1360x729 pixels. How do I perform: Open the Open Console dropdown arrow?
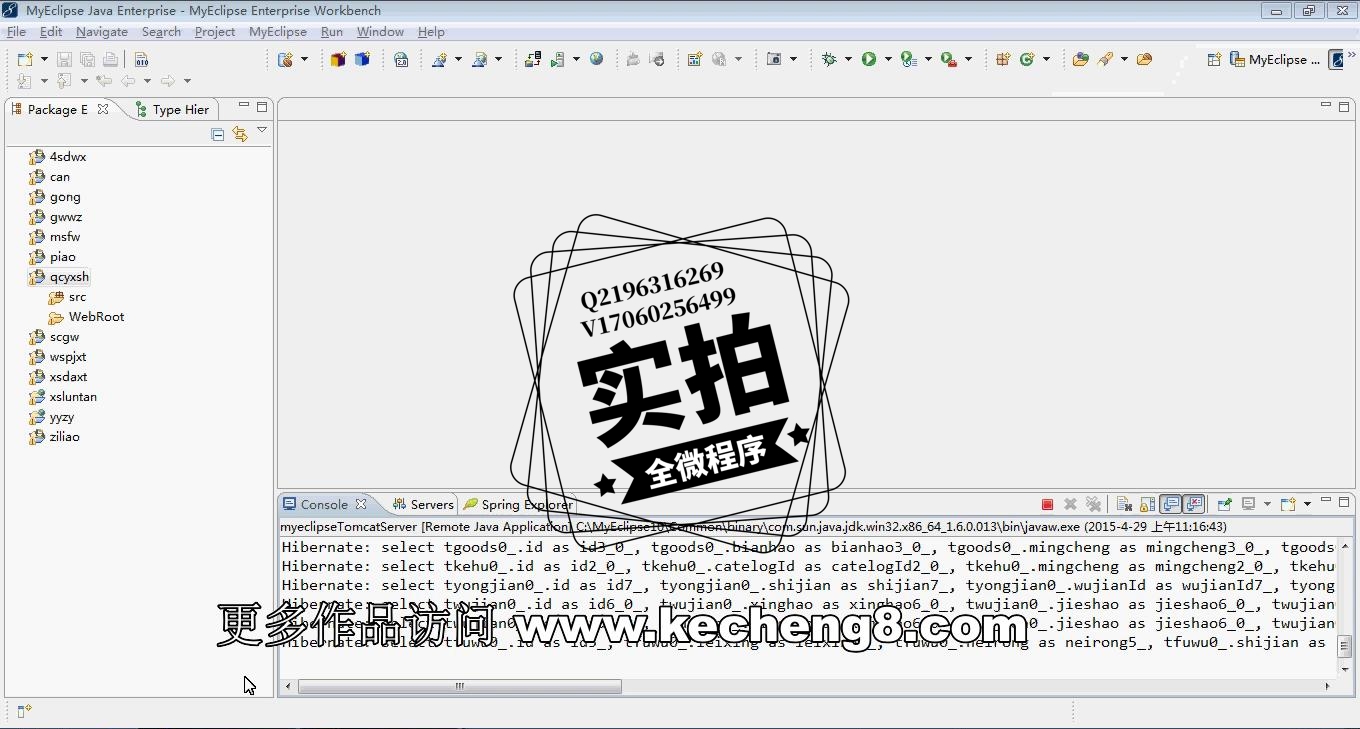tap(1307, 504)
